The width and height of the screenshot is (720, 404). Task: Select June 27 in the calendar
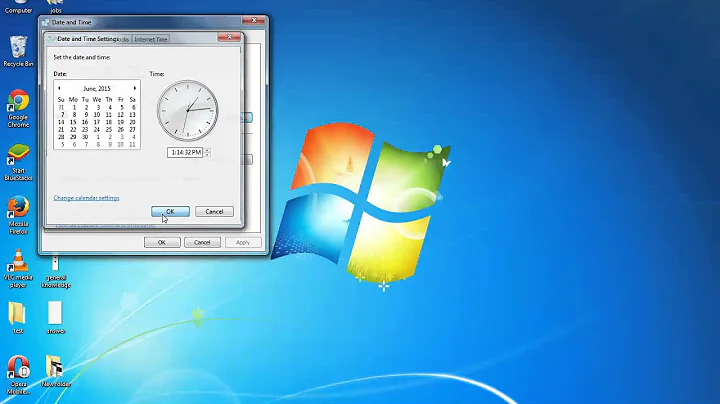[132, 129]
